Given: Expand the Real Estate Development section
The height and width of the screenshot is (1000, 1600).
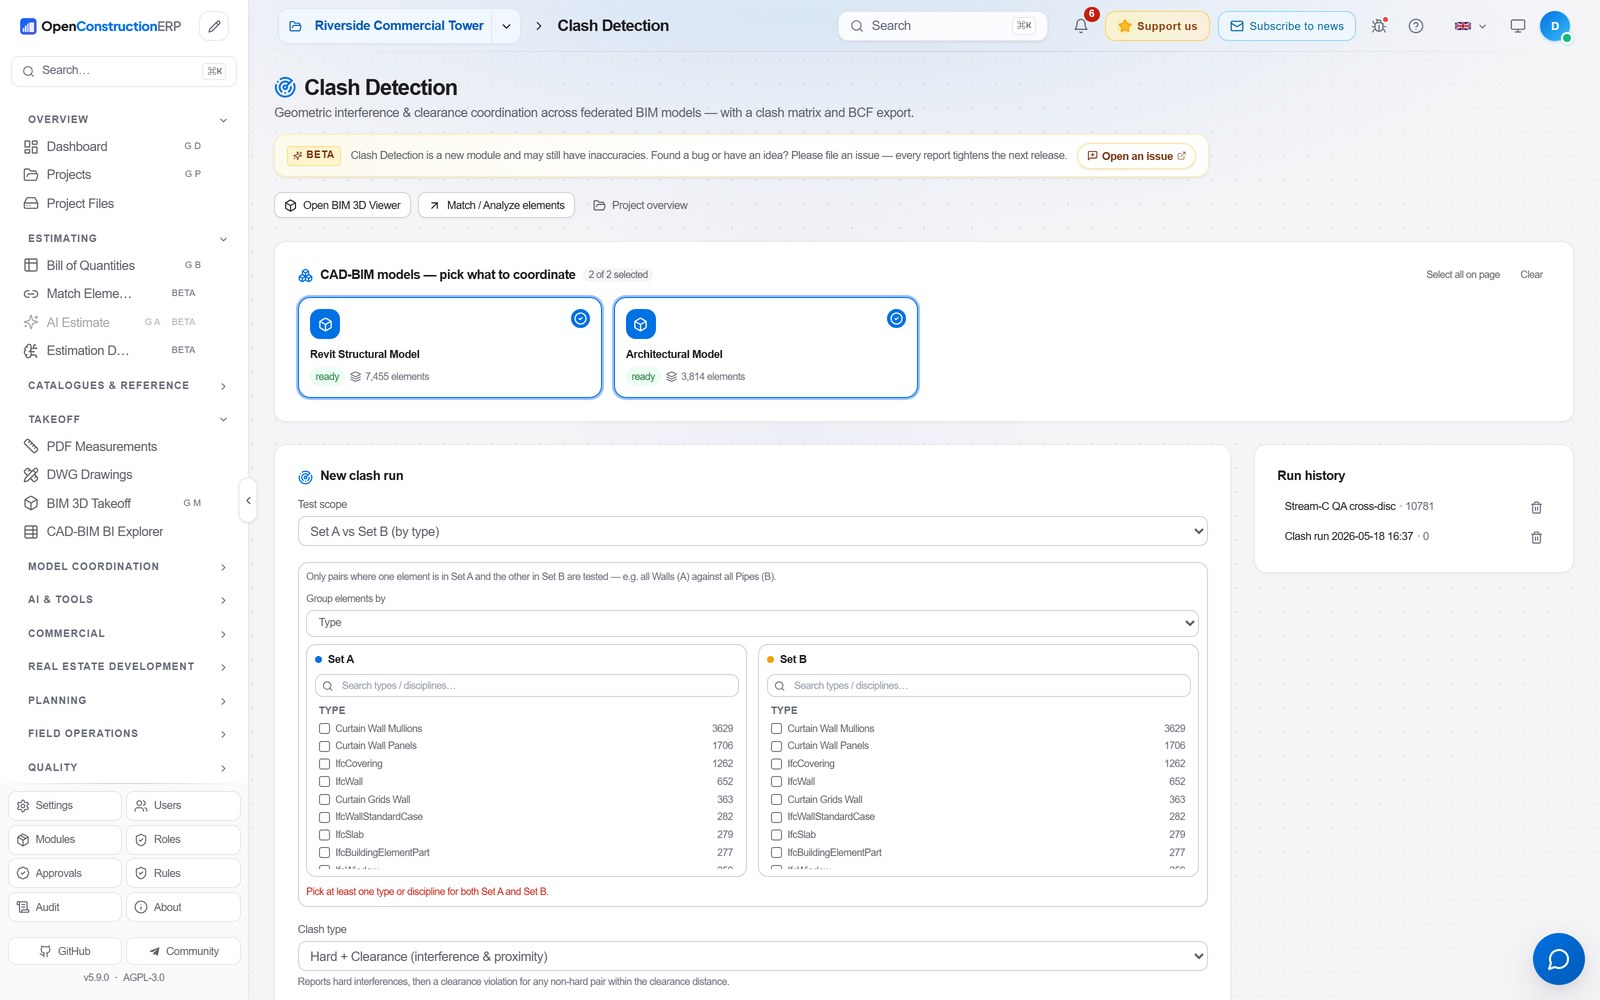Looking at the screenshot, I should tap(223, 667).
